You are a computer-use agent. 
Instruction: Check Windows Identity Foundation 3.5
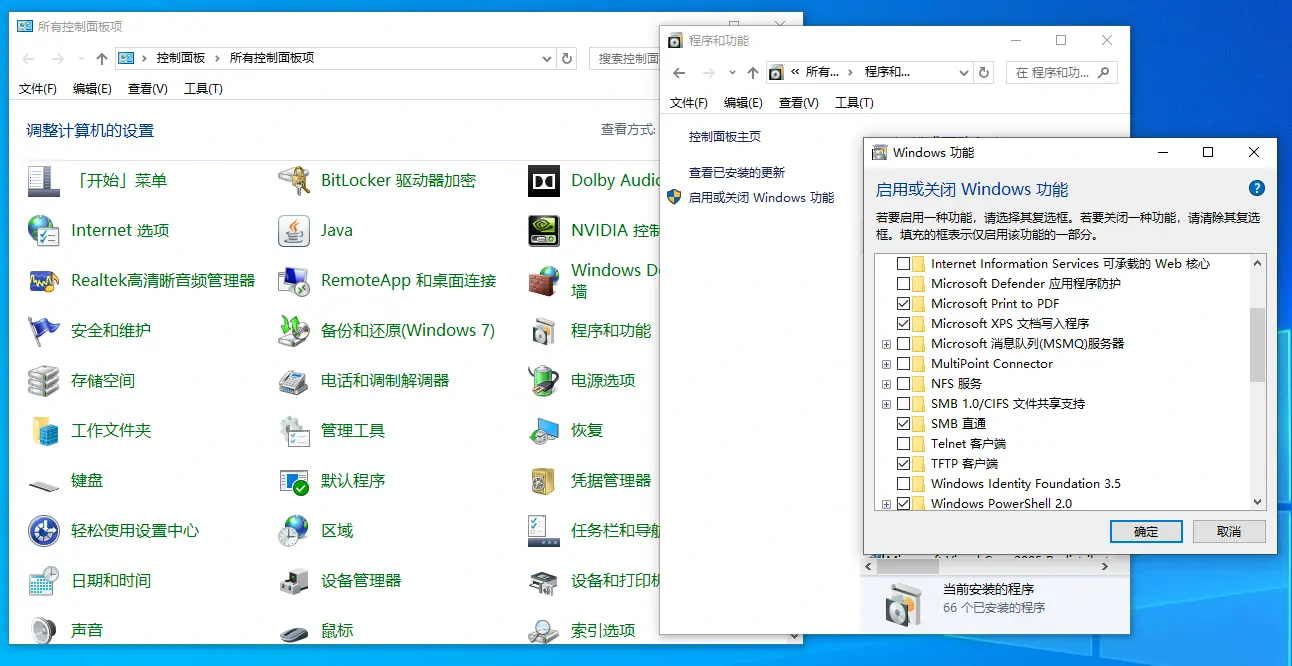point(904,484)
